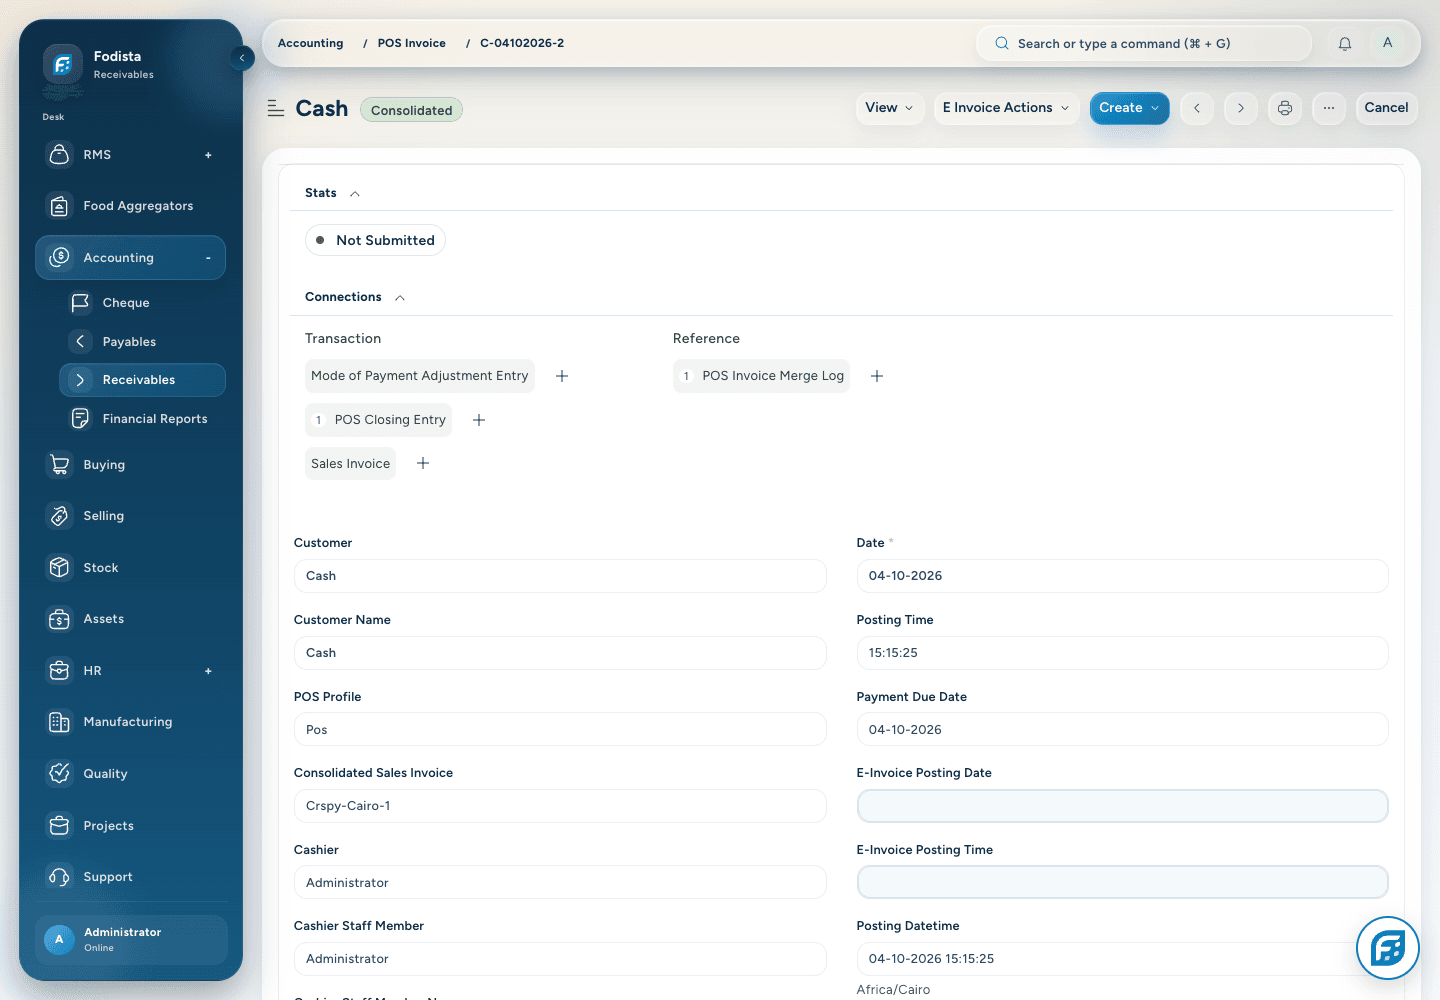Image resolution: width=1440 pixels, height=1000 pixels.
Task: Open Cheque under Accounting
Action: [142, 303]
